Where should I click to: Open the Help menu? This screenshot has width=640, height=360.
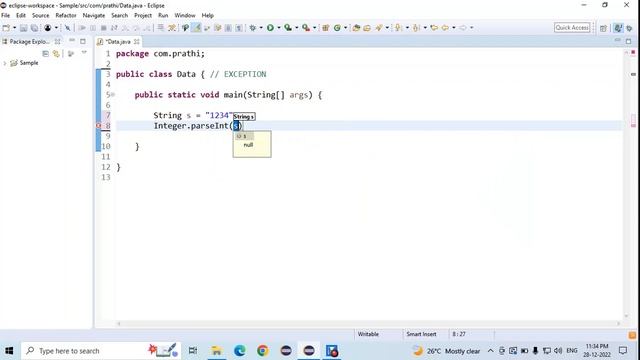click(208, 16)
